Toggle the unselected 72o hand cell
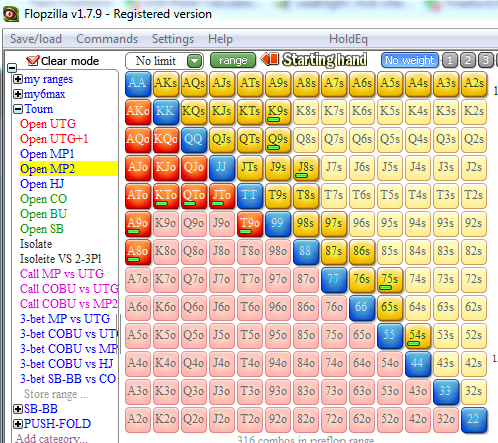Viewport: 498px width, 443px height. [334, 419]
